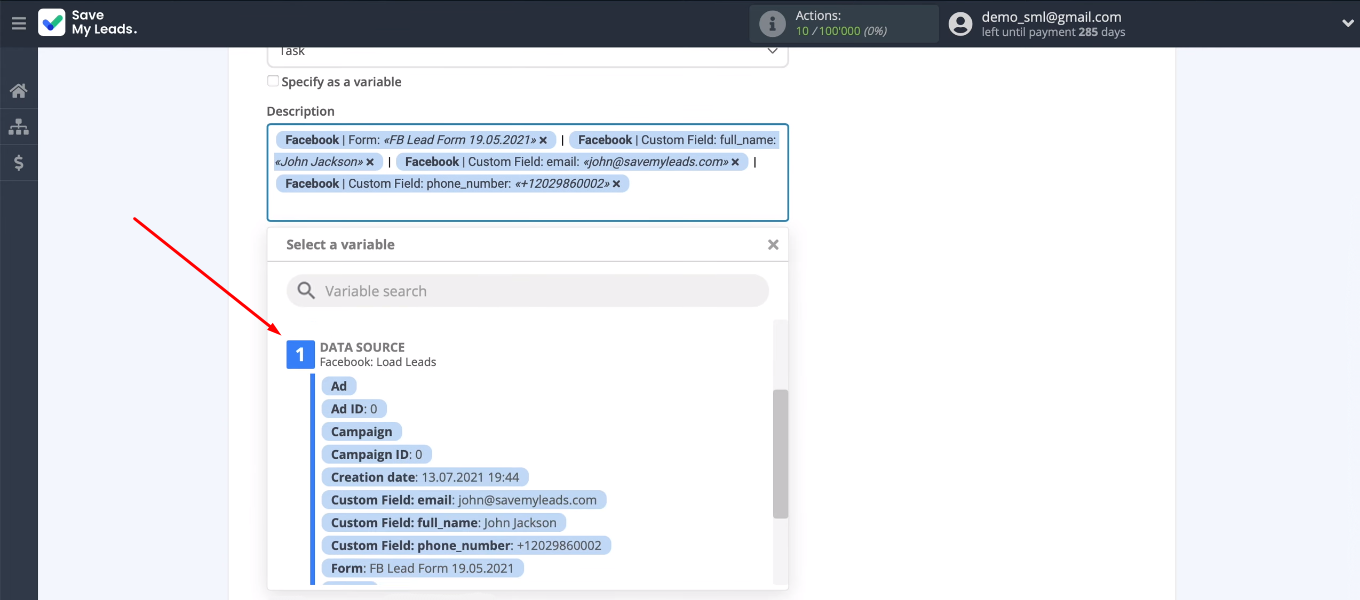1360x600 pixels.
Task: Select the Campaign ID: 0 variable
Action: [x=377, y=454]
